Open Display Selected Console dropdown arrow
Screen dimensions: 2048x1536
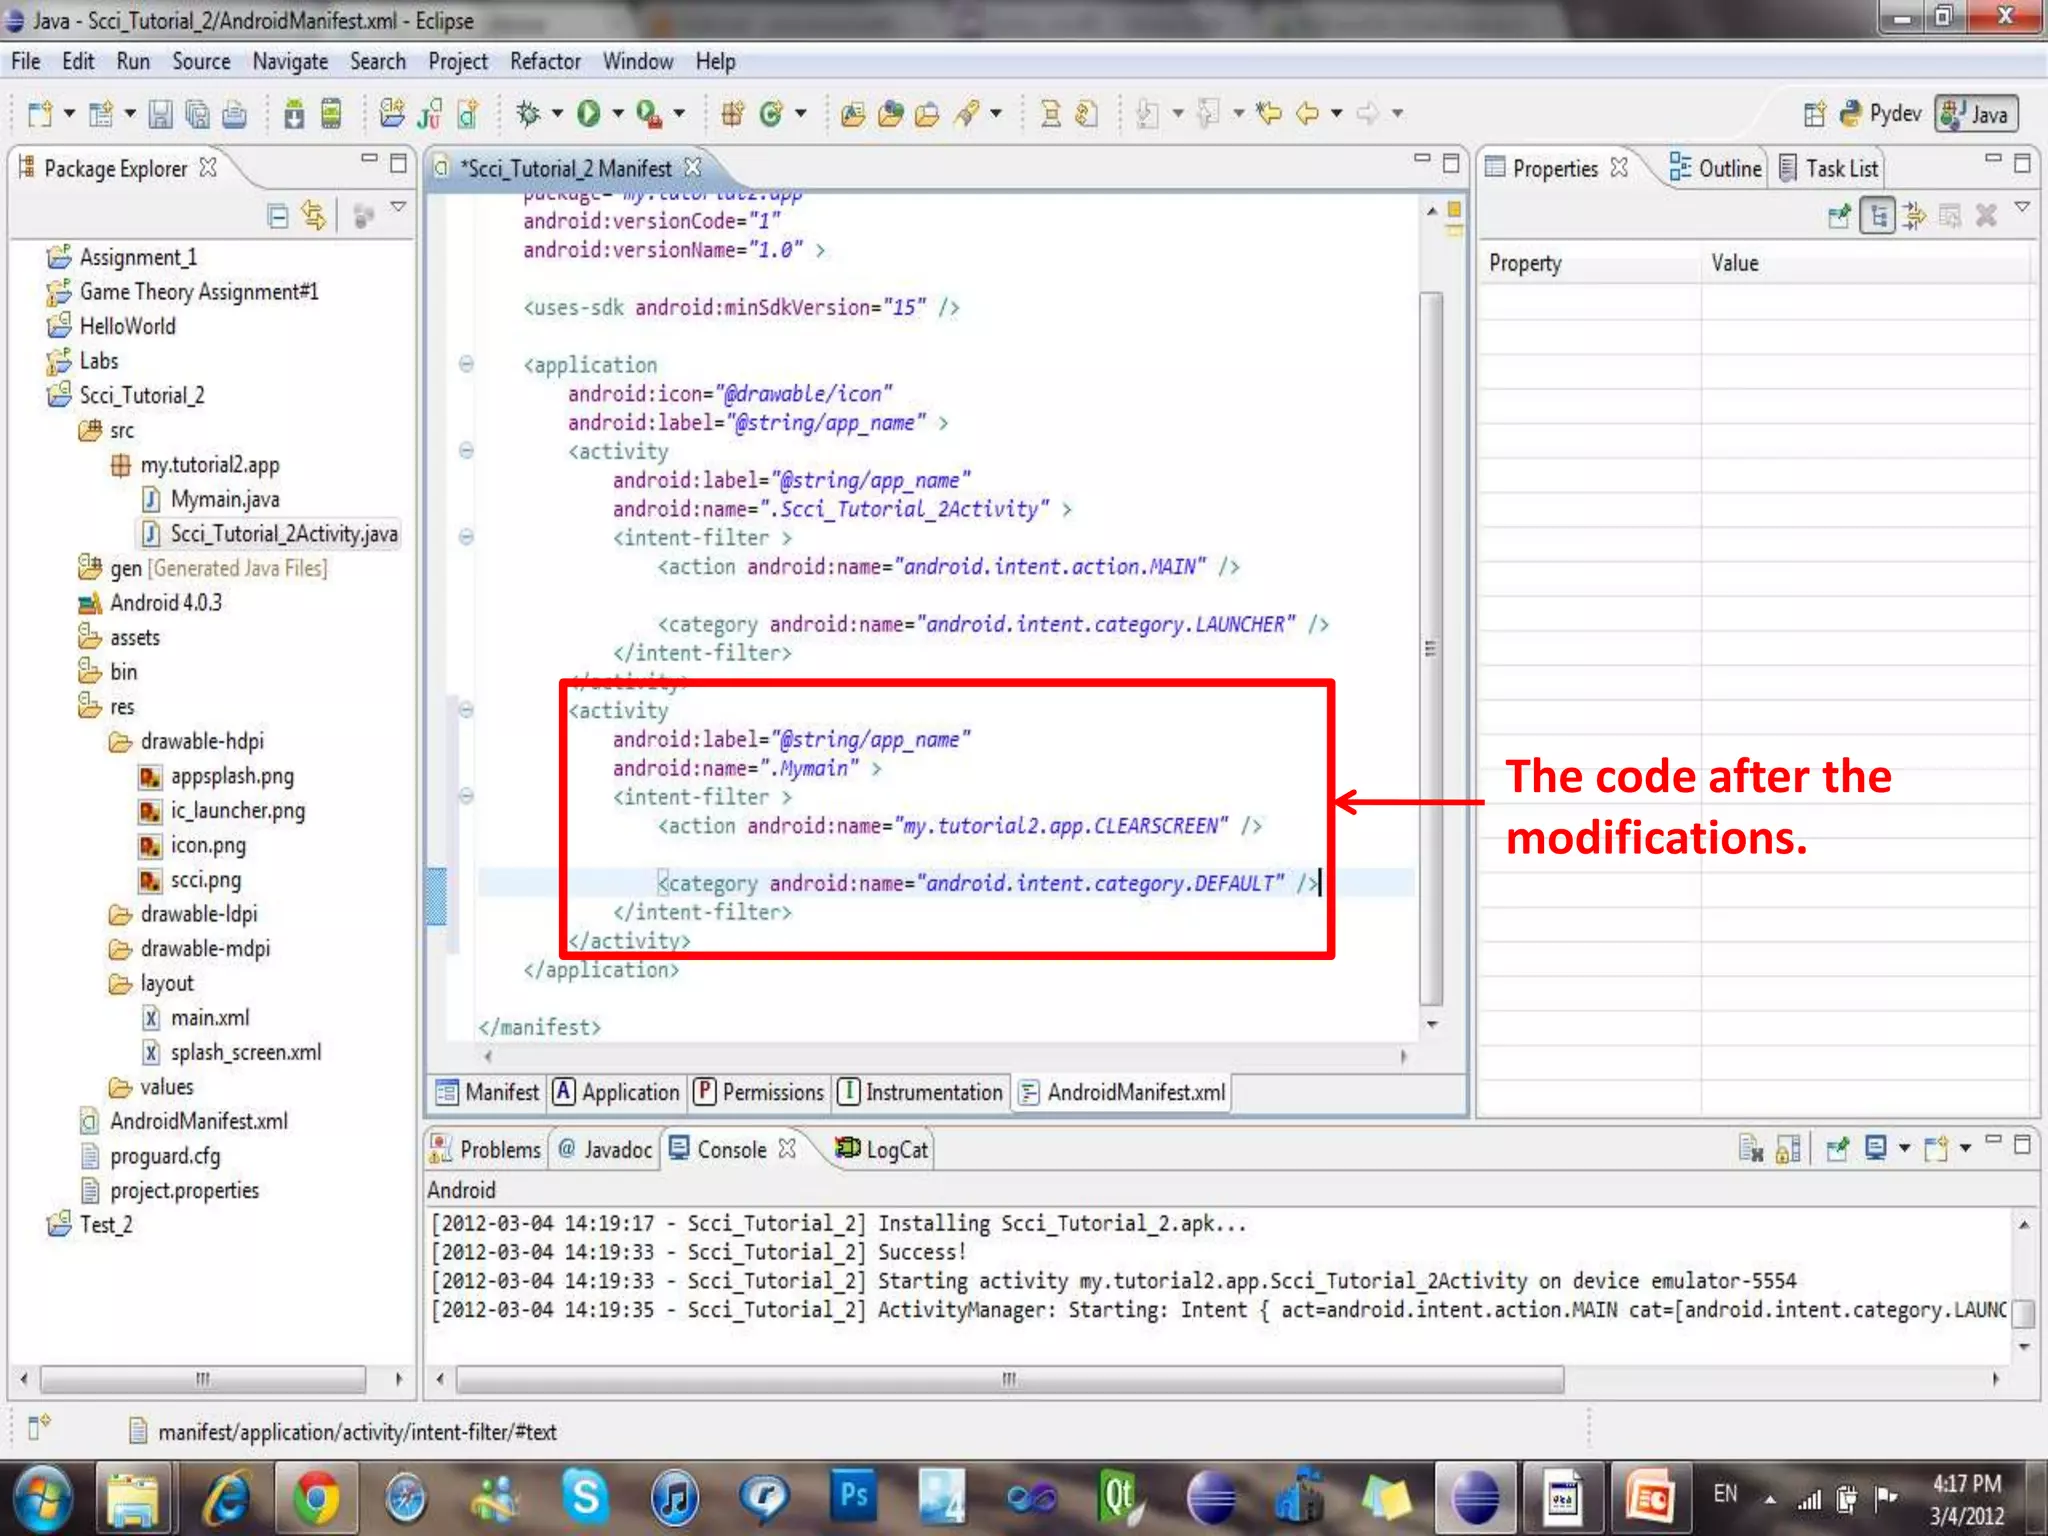point(1904,1148)
